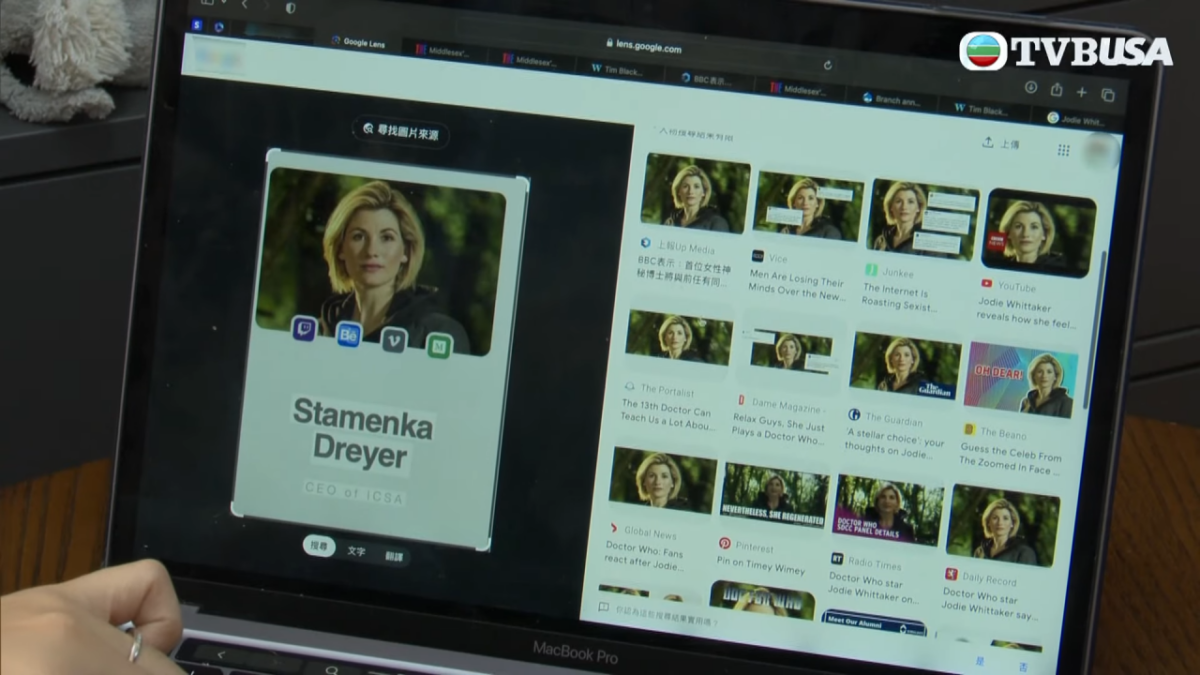This screenshot has height=675, width=1200.
Task: Switch to the Google Lens tab
Action: [362, 43]
